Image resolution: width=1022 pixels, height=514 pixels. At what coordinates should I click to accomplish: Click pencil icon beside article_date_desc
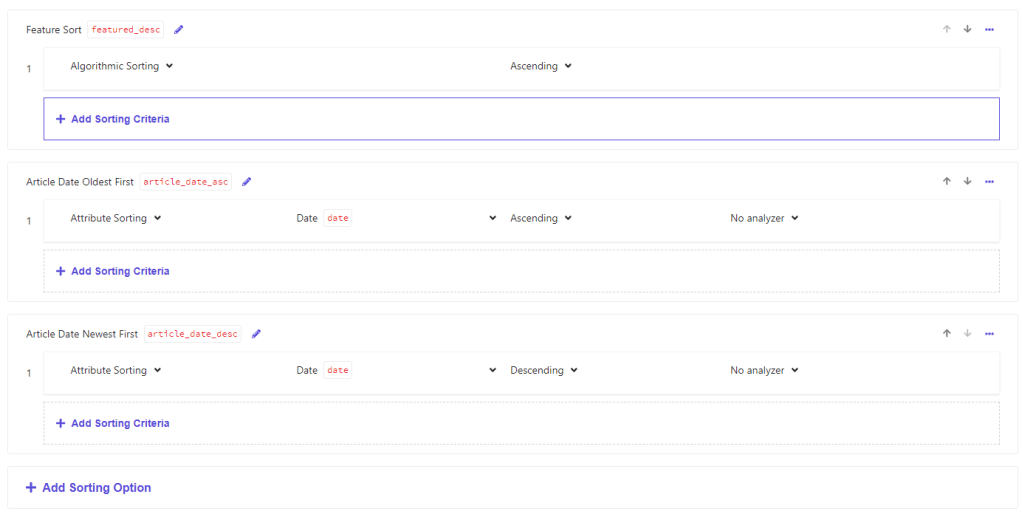tap(256, 334)
